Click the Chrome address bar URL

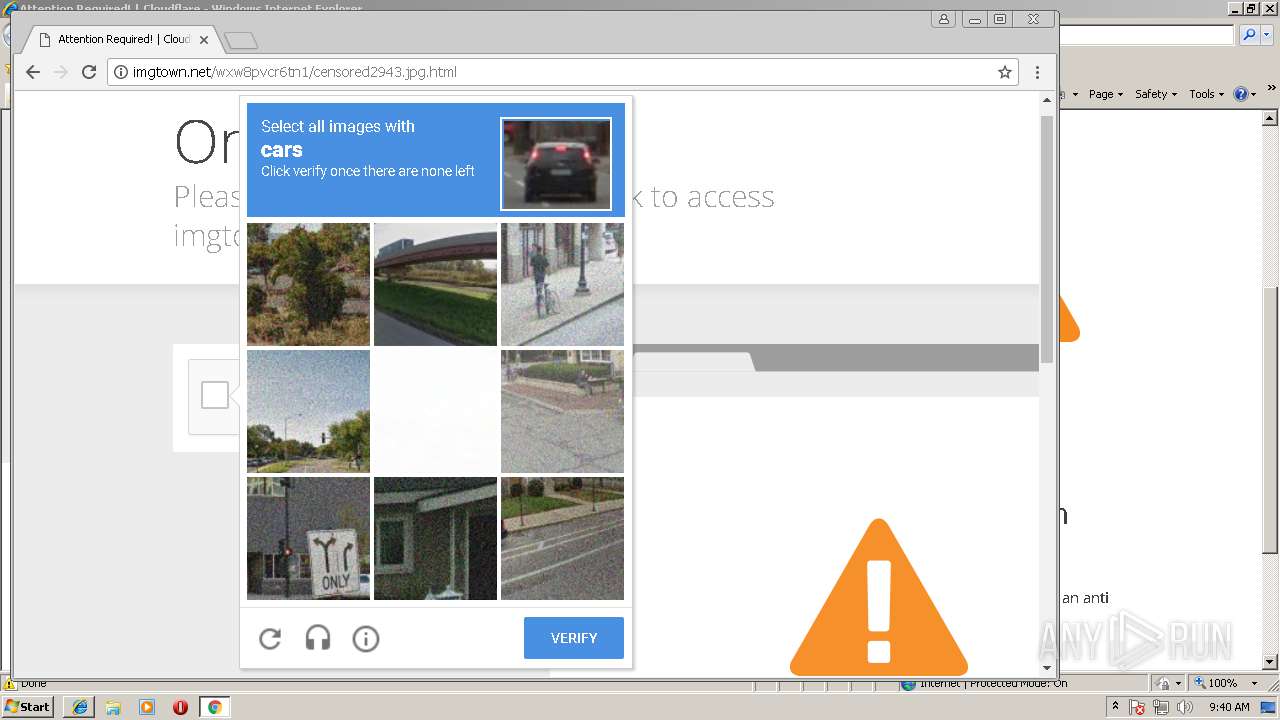pyautogui.click(x=295, y=72)
